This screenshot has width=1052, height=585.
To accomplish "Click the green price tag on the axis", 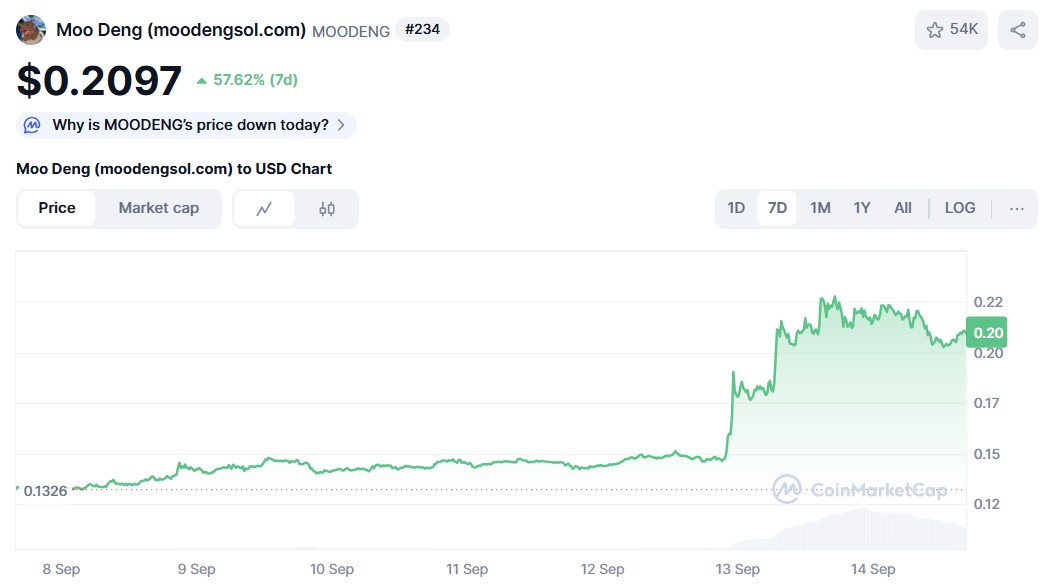I will click(986, 332).
